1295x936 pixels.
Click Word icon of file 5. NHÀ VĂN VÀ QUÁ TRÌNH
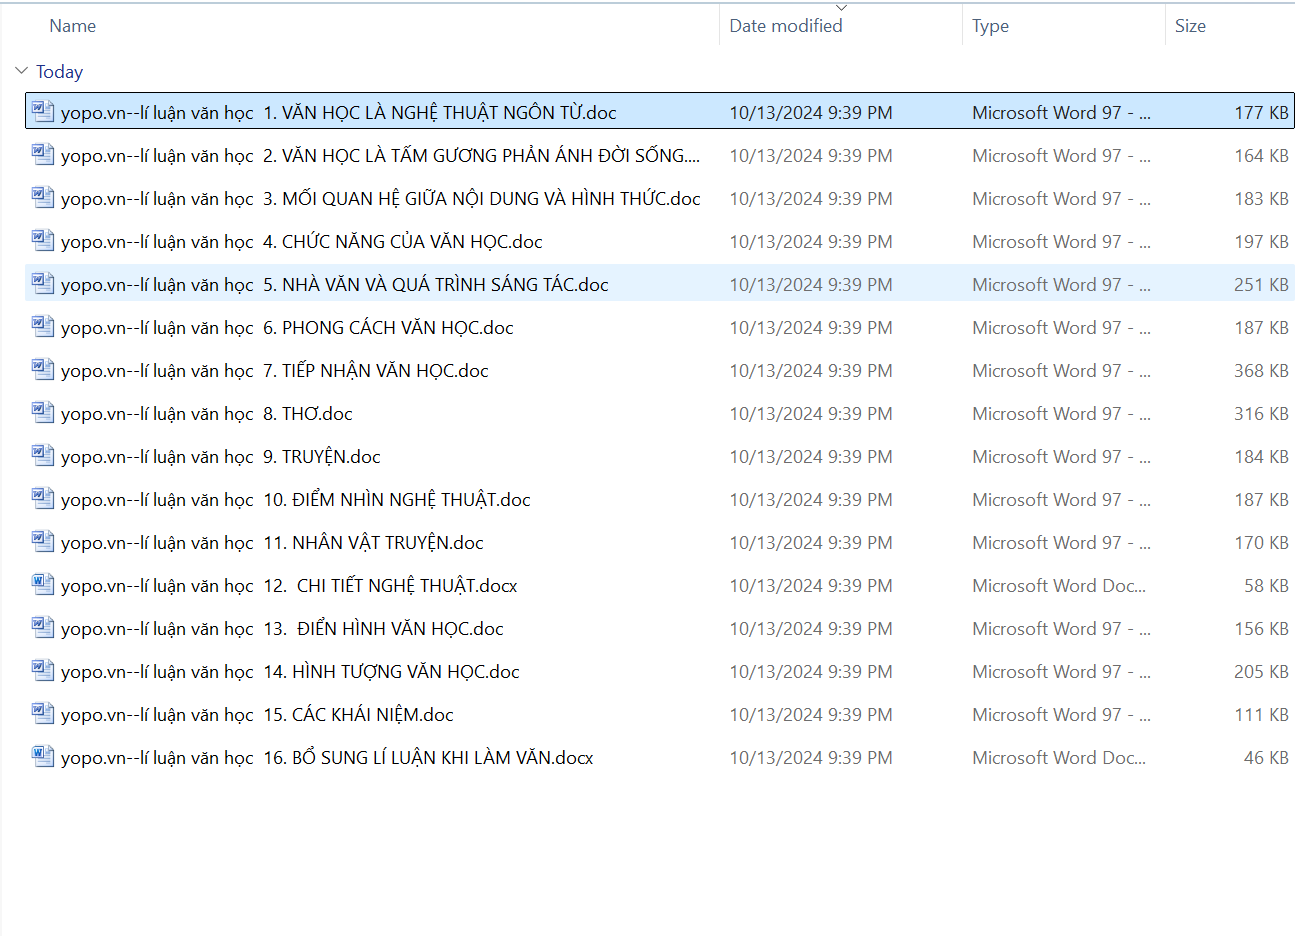(42, 283)
